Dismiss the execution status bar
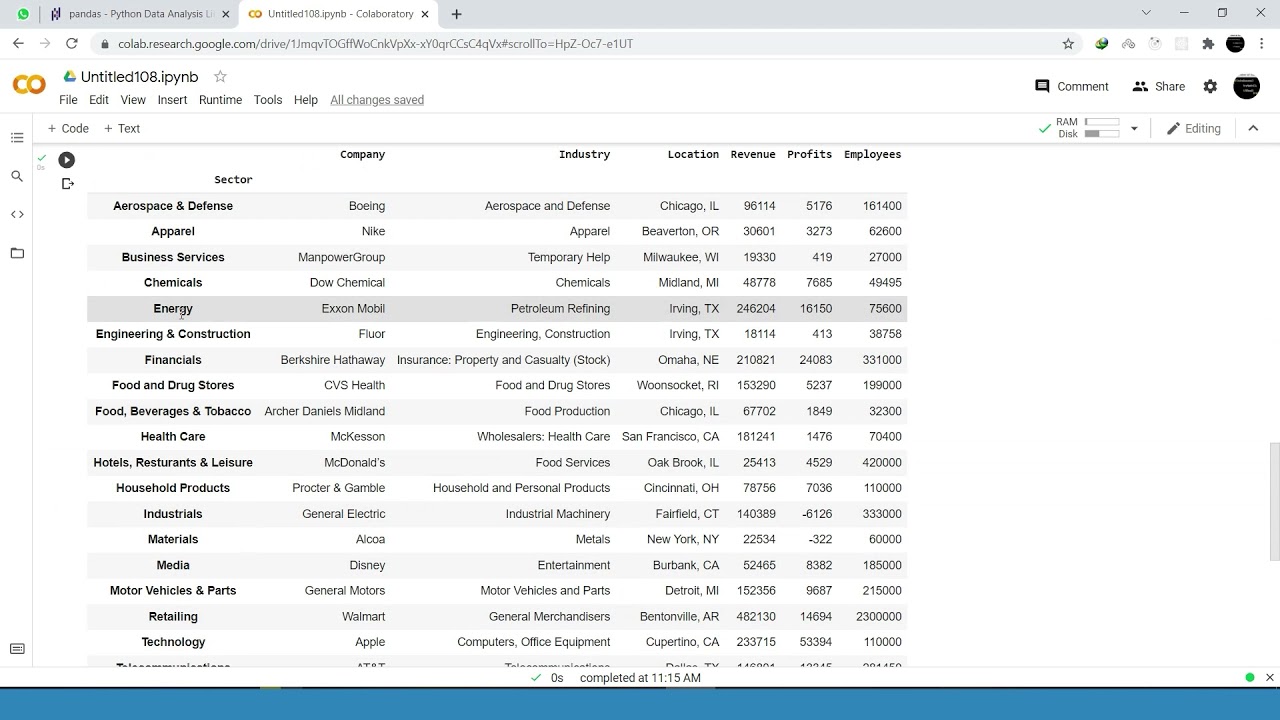 pyautogui.click(x=1270, y=678)
